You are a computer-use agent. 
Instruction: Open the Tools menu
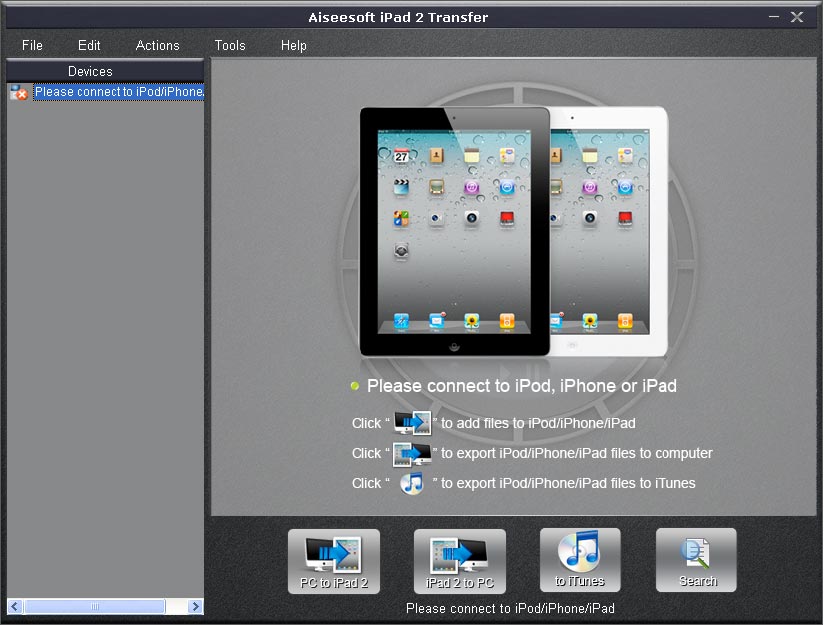click(229, 45)
